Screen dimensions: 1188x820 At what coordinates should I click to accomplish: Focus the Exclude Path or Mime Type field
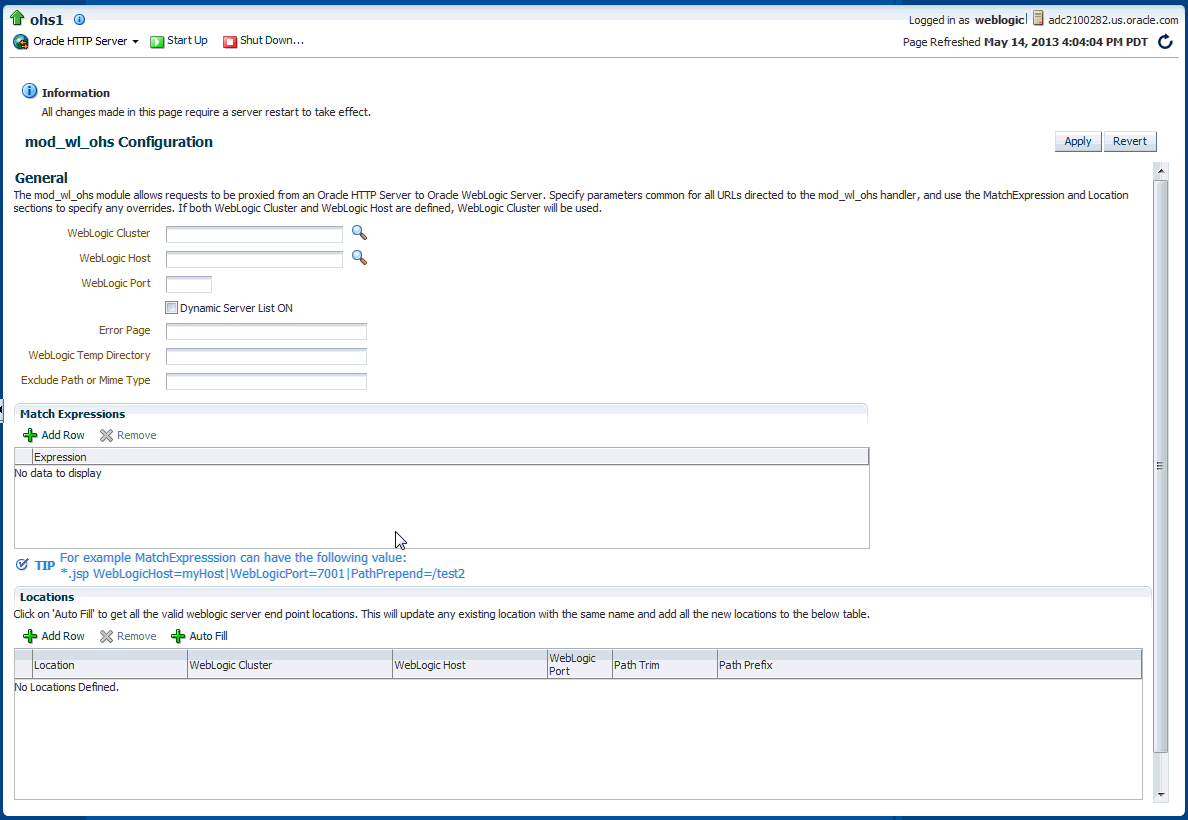pos(266,381)
